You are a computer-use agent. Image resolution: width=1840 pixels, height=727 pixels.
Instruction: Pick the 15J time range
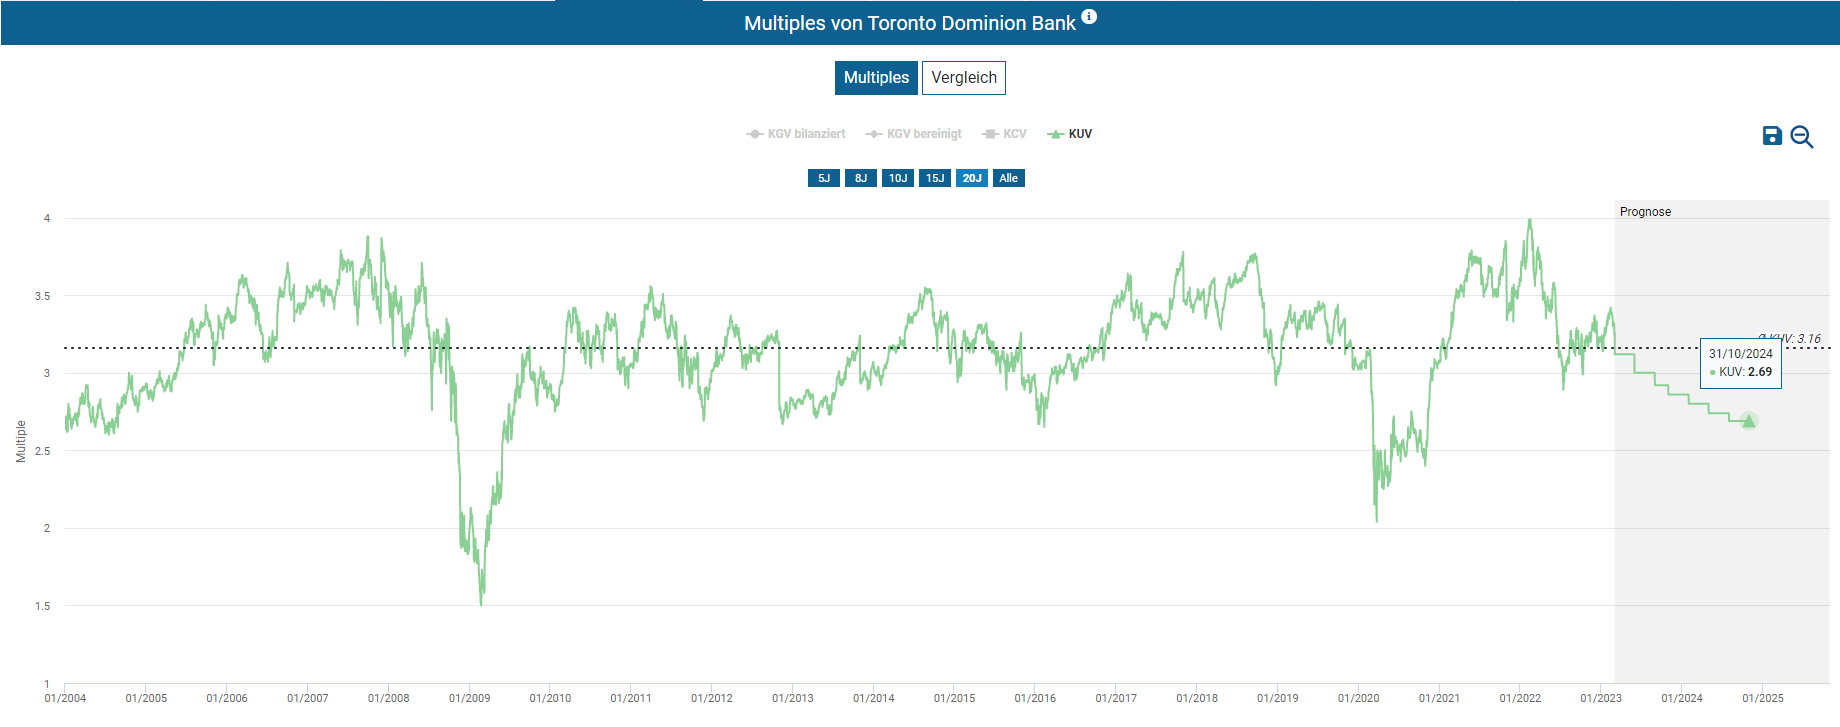click(x=934, y=178)
